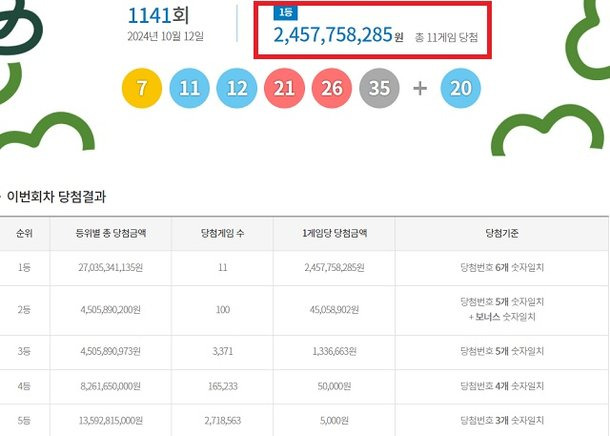
Task: Click criteria 당첨번호 6개 숫자일치
Action: 502,268
